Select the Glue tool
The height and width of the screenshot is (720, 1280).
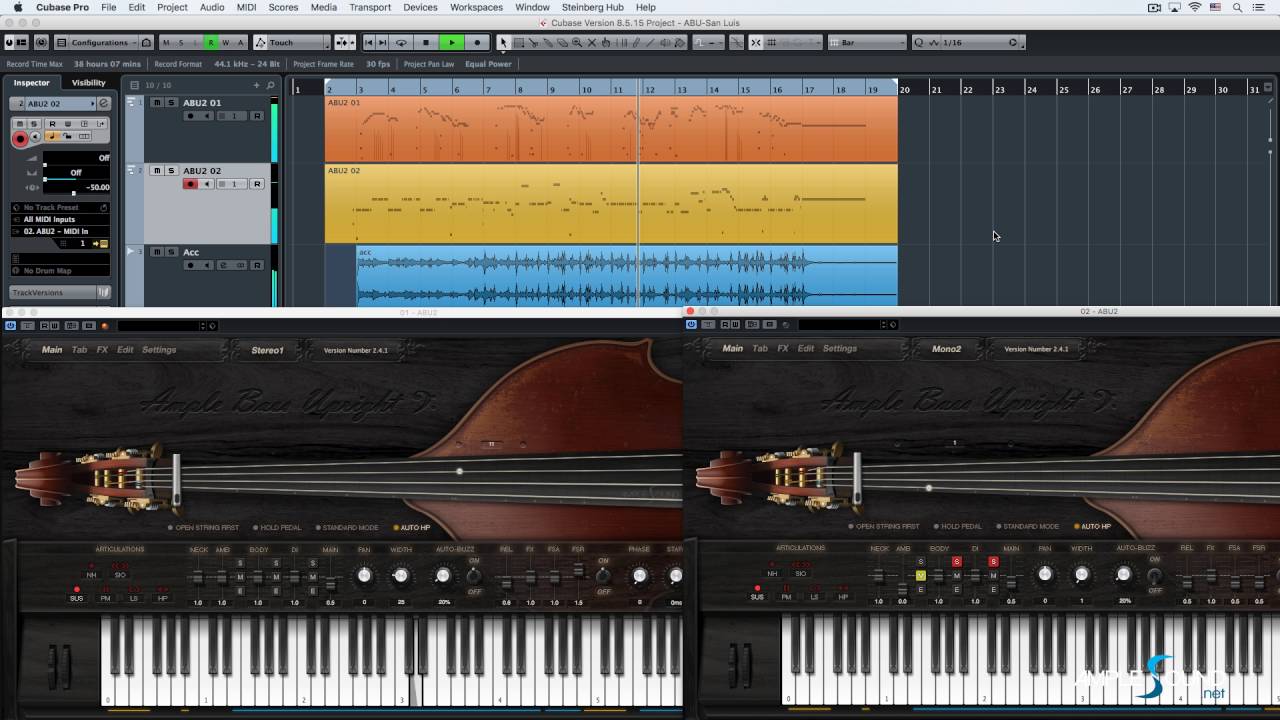pos(548,43)
